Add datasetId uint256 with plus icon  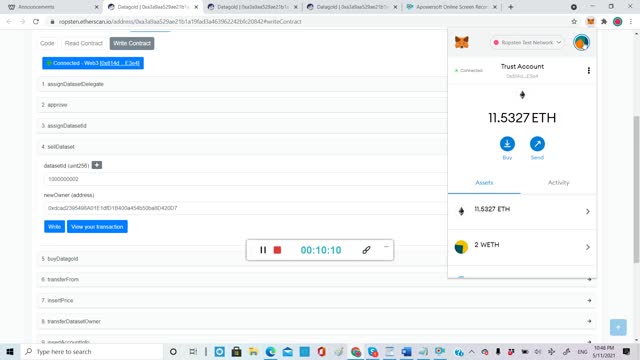(x=97, y=165)
